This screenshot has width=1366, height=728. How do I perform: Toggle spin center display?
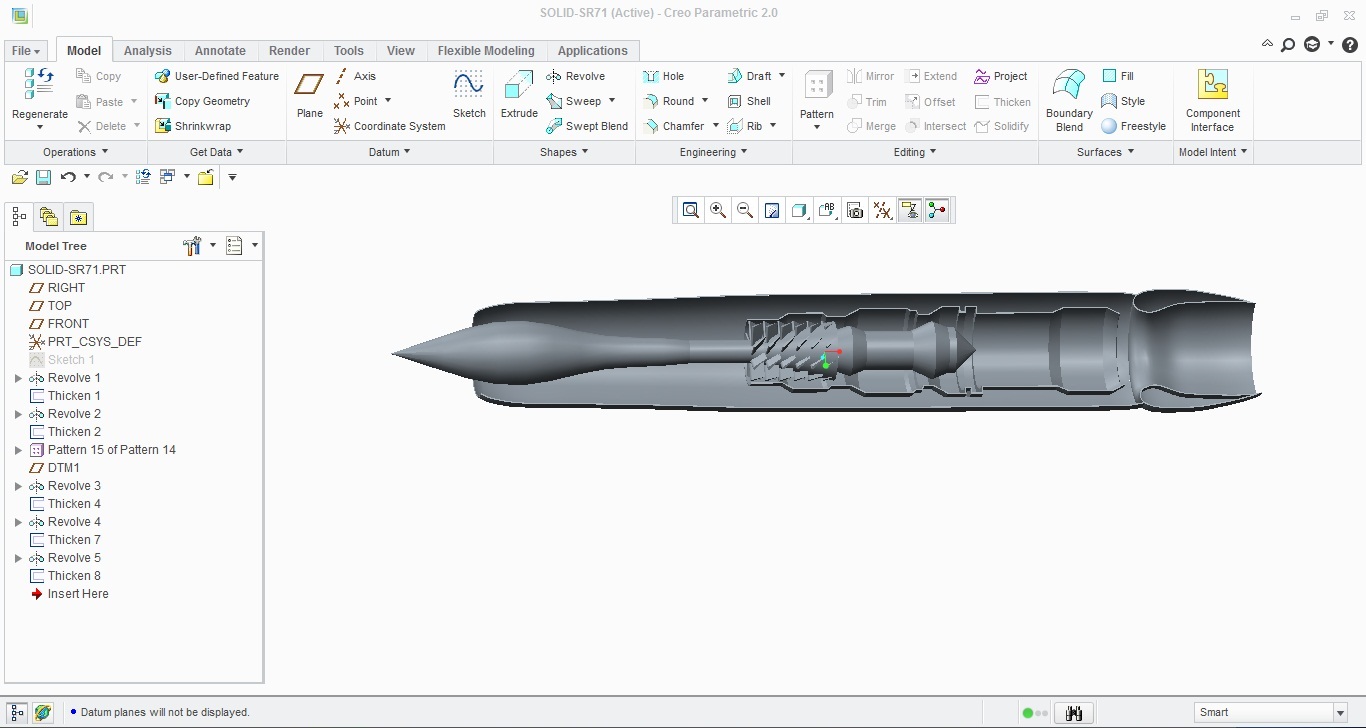tap(937, 210)
